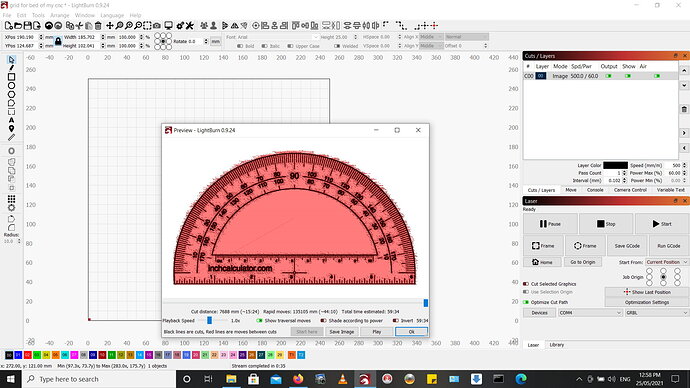Screen dimensions: 690x388
Task: Open the Start From dropdown
Action: (667, 262)
